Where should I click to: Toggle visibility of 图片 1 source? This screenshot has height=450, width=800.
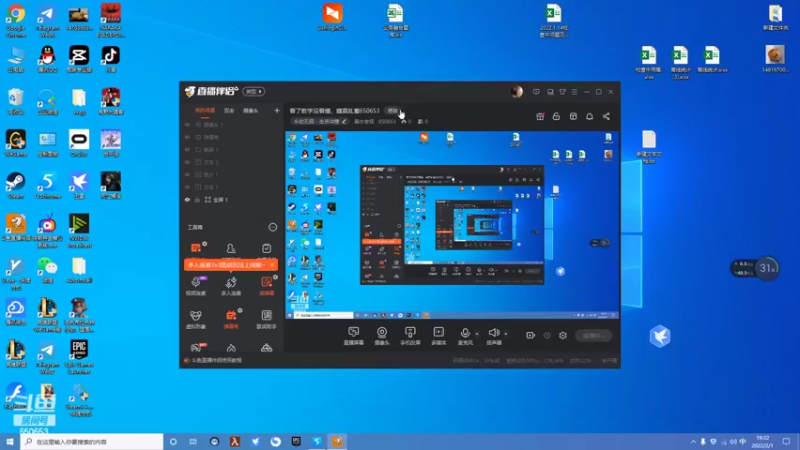(x=187, y=174)
